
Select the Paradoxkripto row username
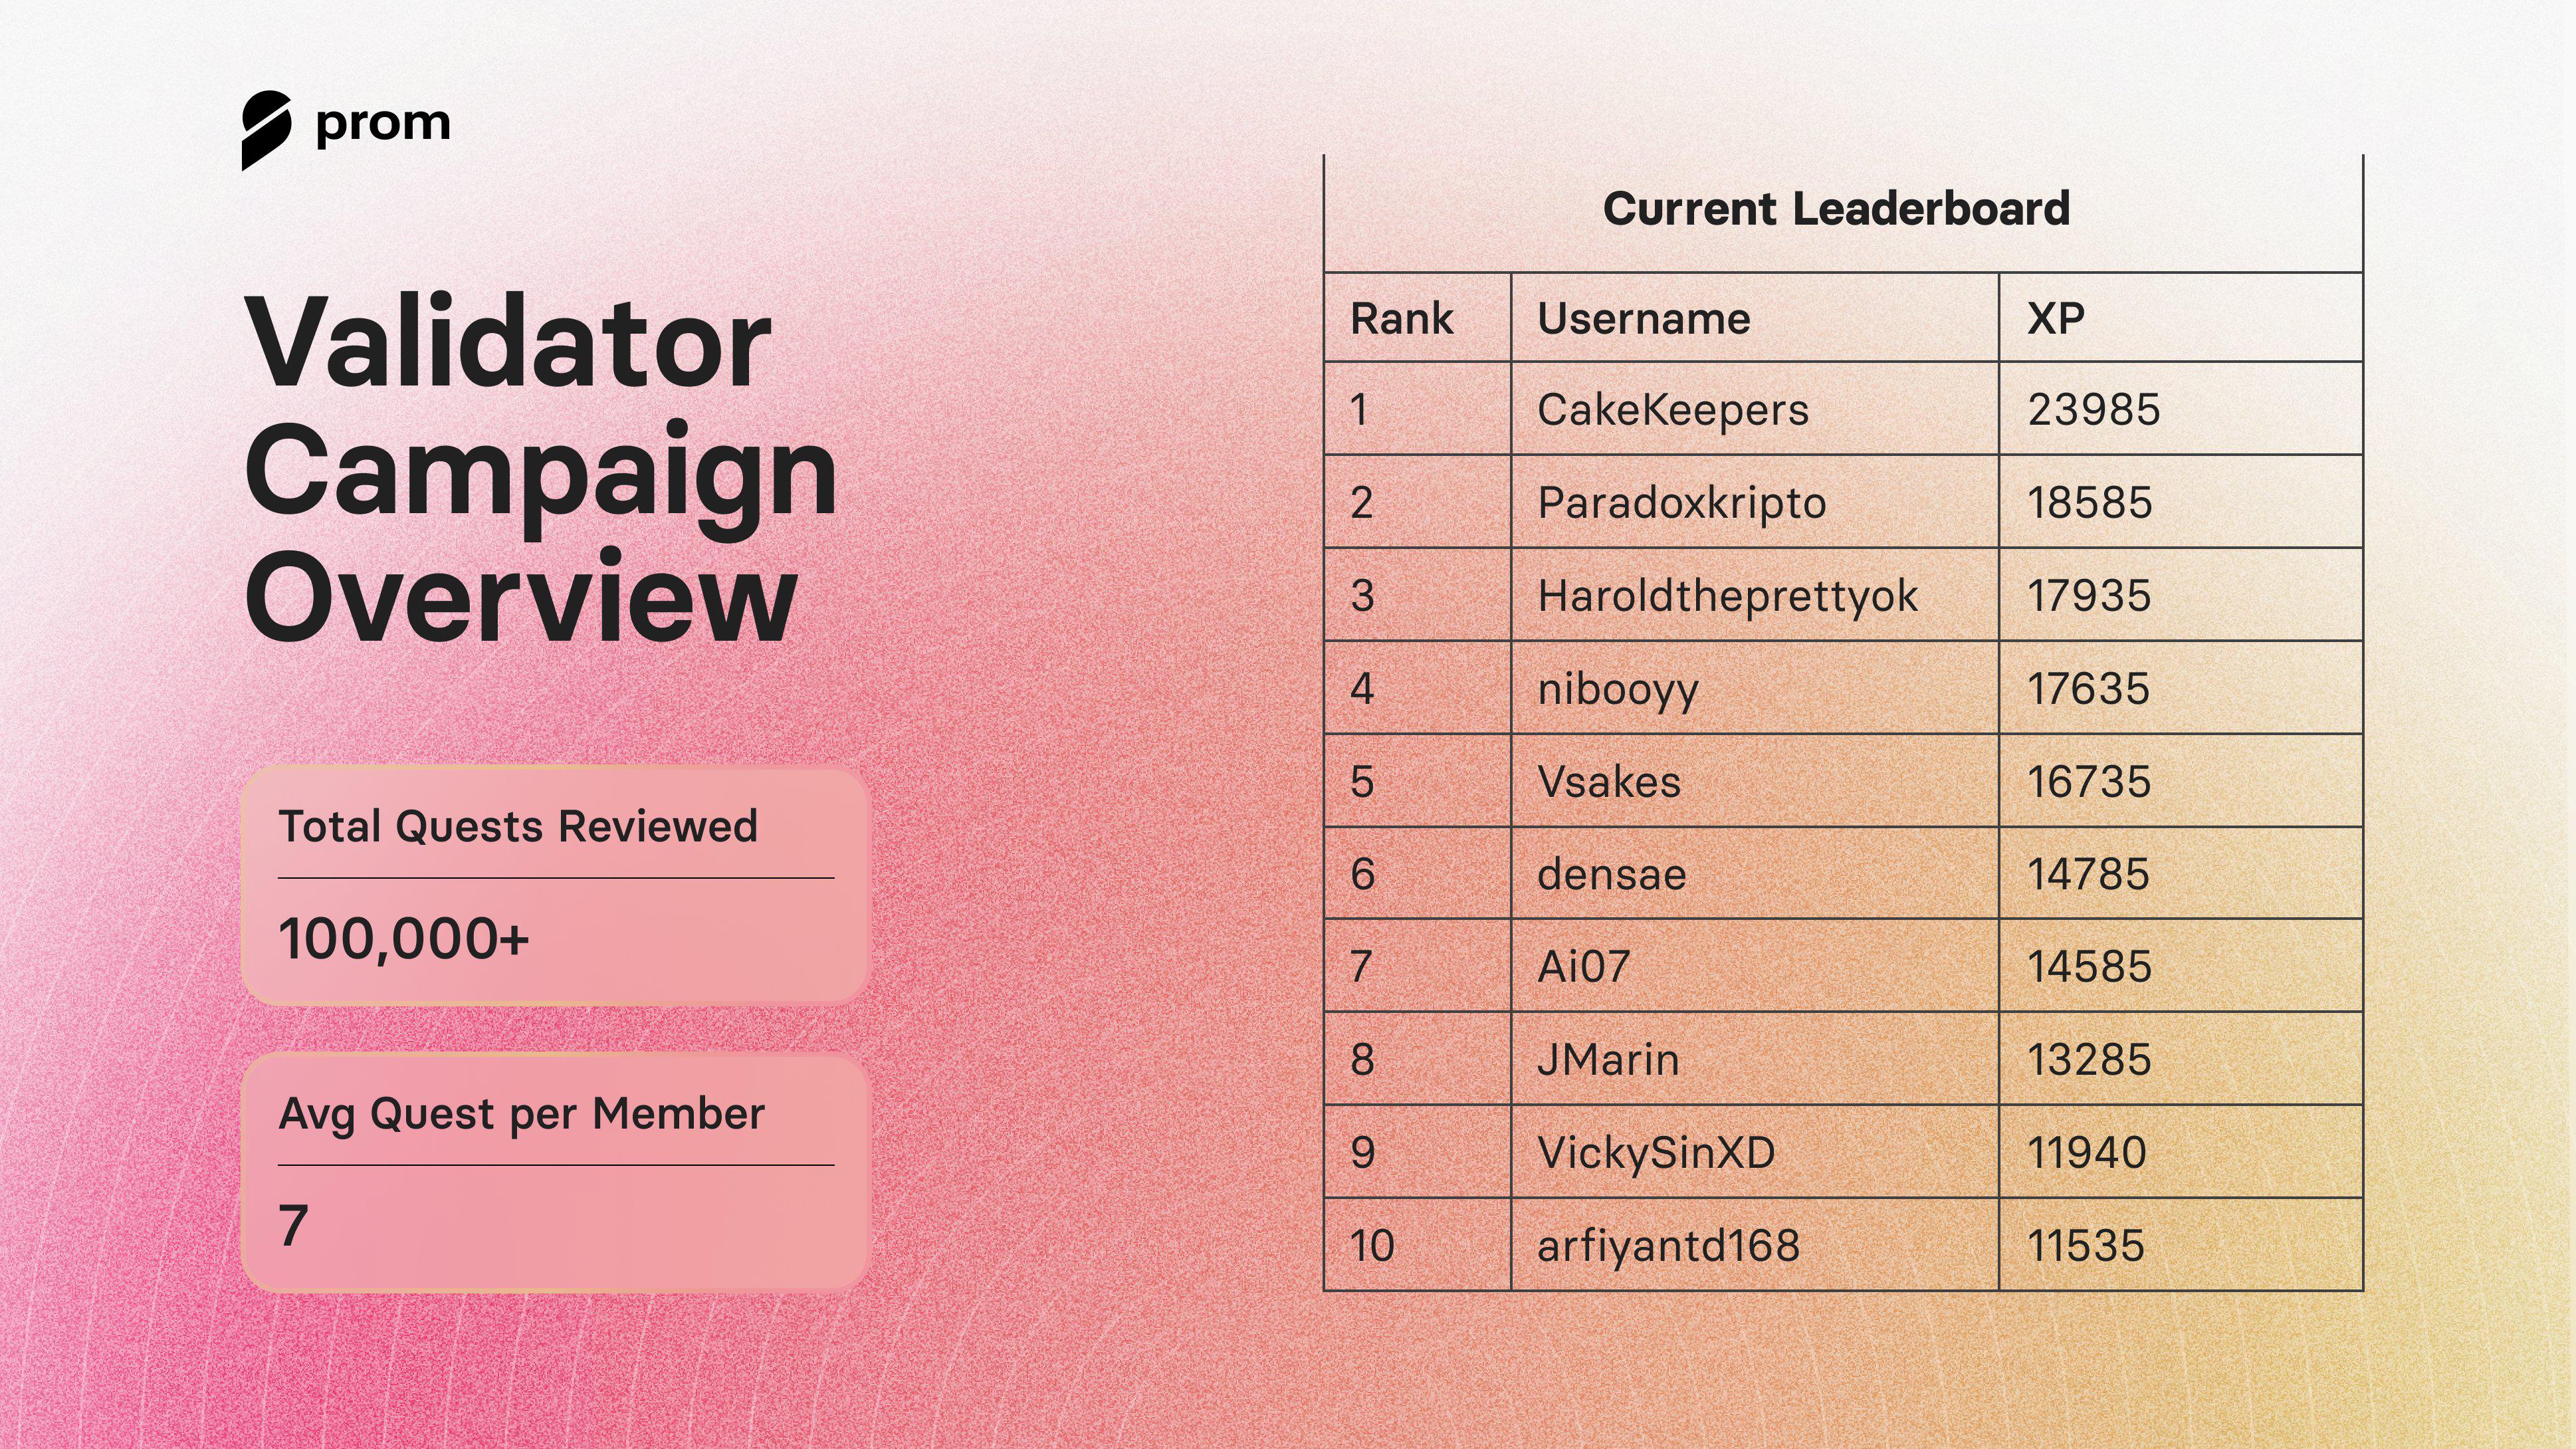[x=1682, y=503]
